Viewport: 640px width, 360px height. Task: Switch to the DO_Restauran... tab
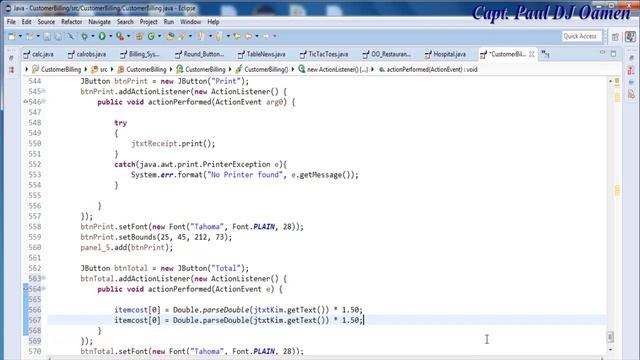point(387,54)
